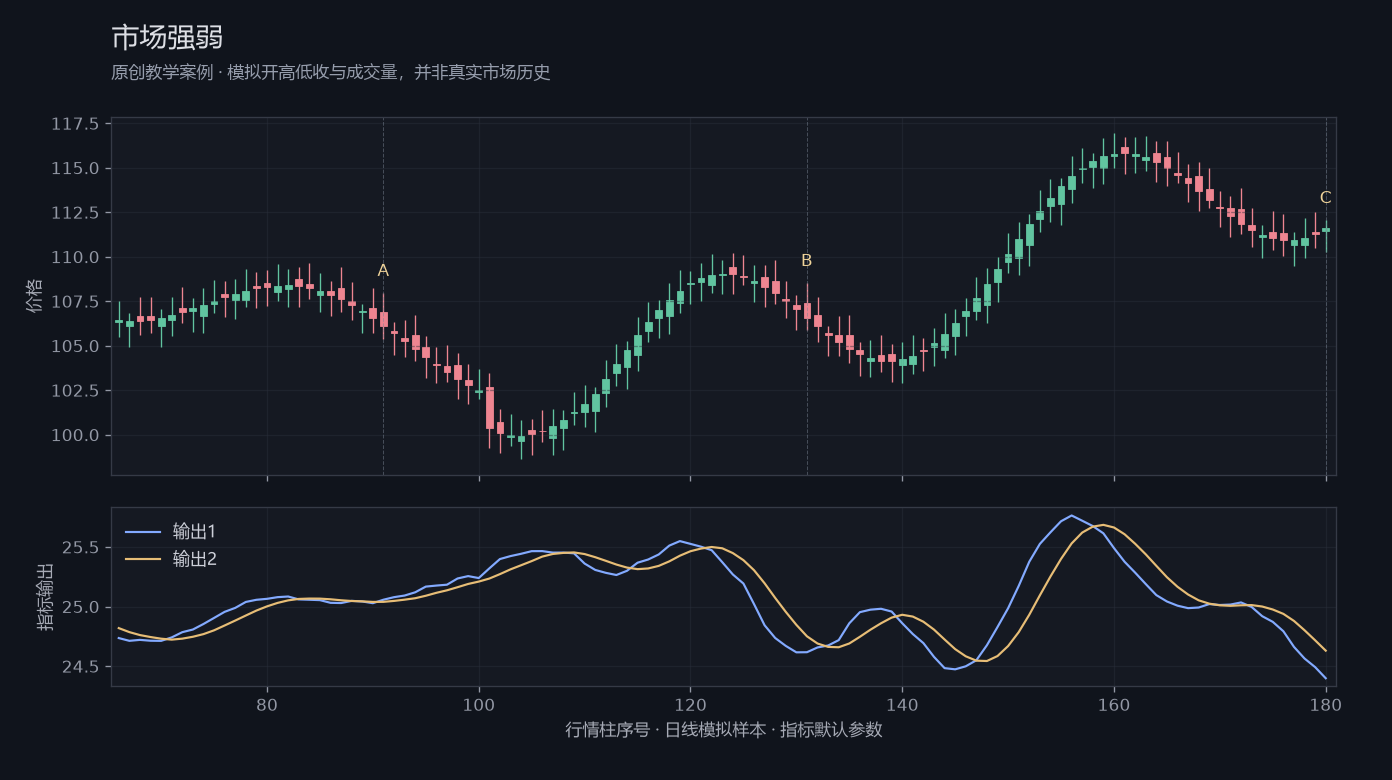Select marker label B on the price chart
1392x780 pixels.
[807, 261]
